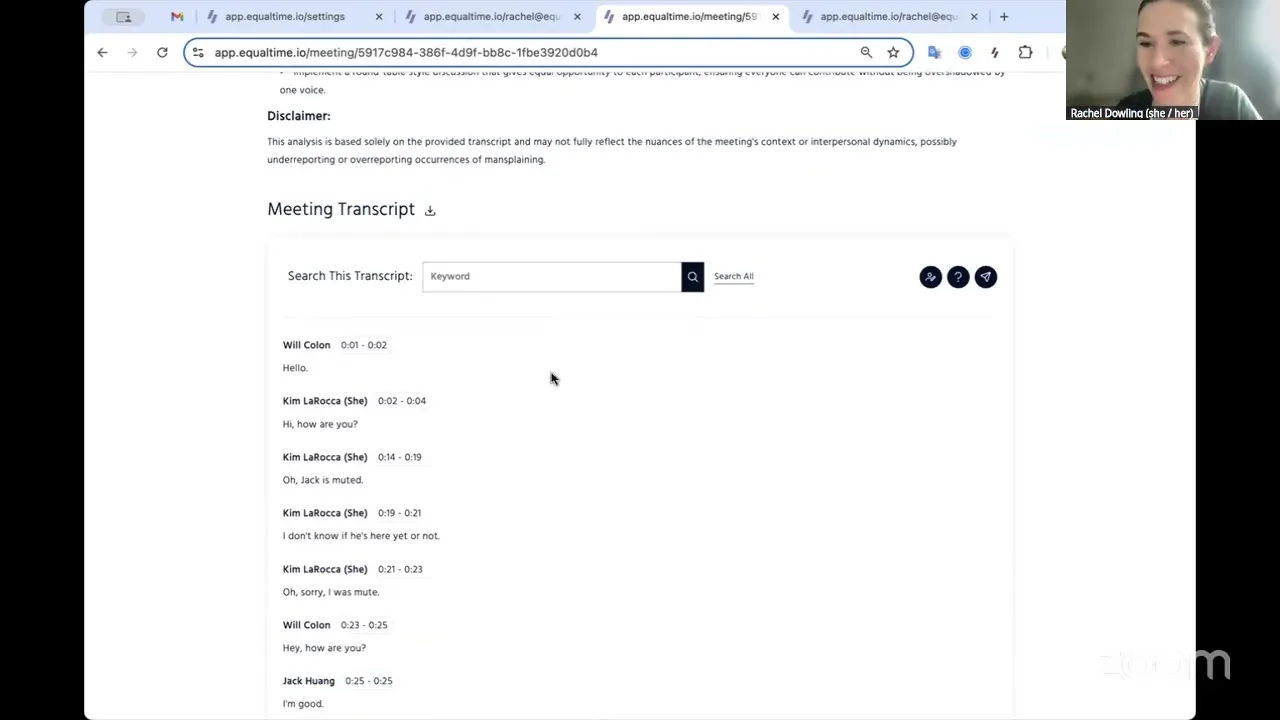Open the edit speaker names icon
The image size is (1280, 720).
[x=930, y=277]
